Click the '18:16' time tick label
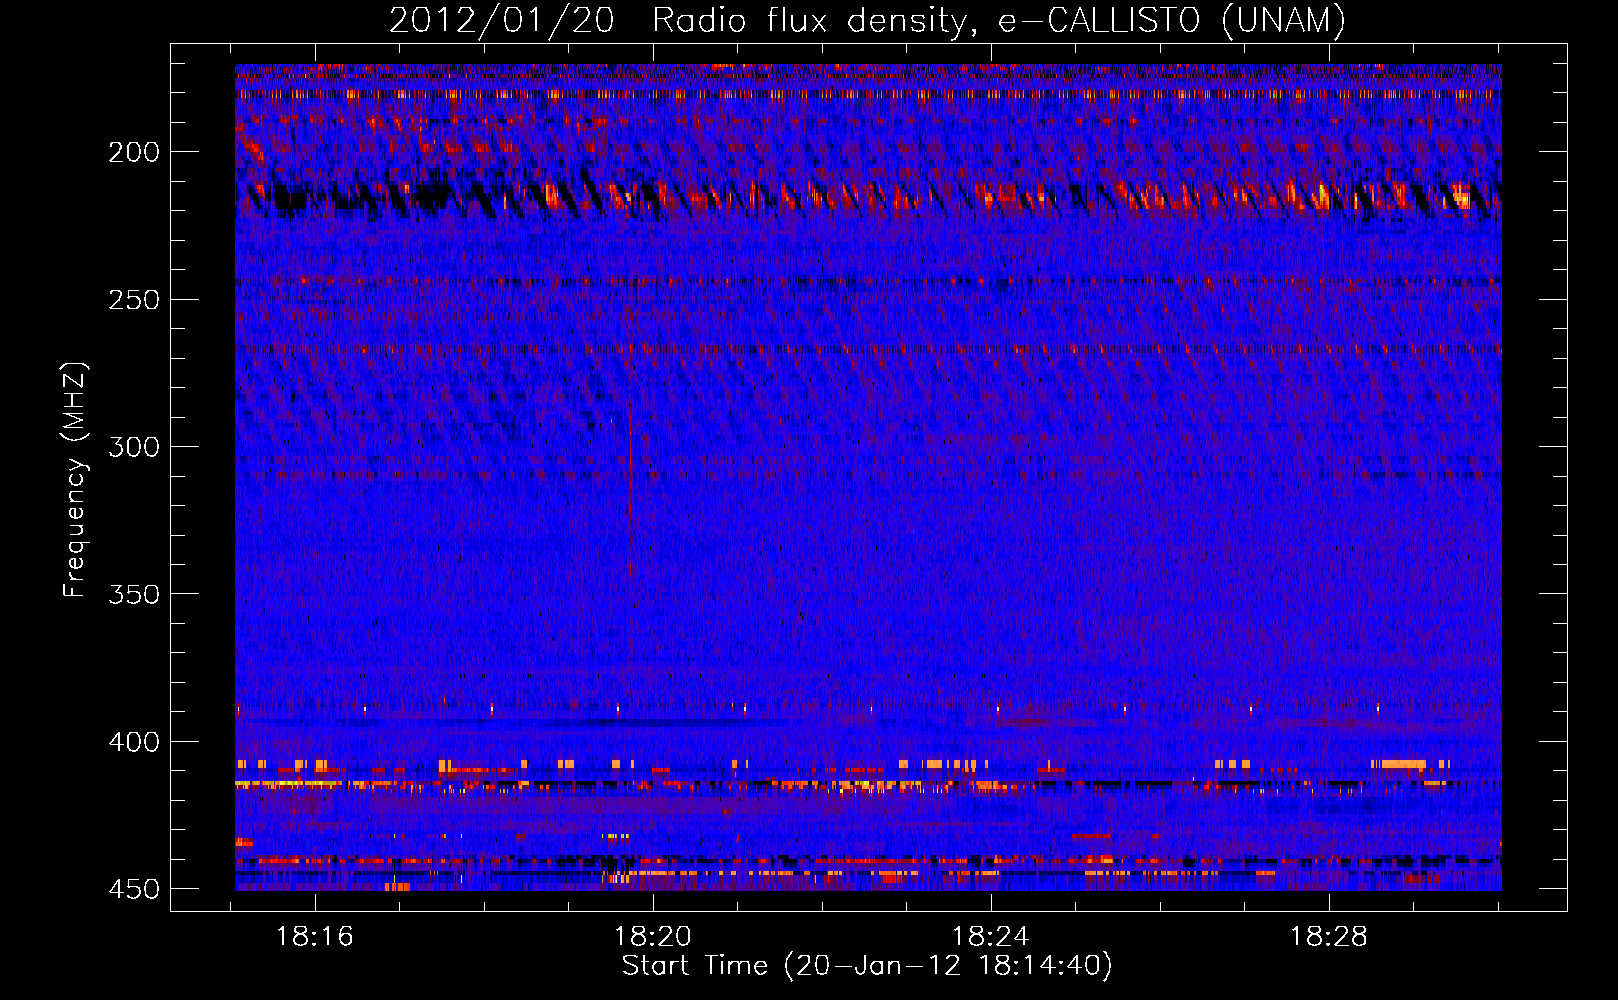The height and width of the screenshot is (1000, 1618). point(315,937)
